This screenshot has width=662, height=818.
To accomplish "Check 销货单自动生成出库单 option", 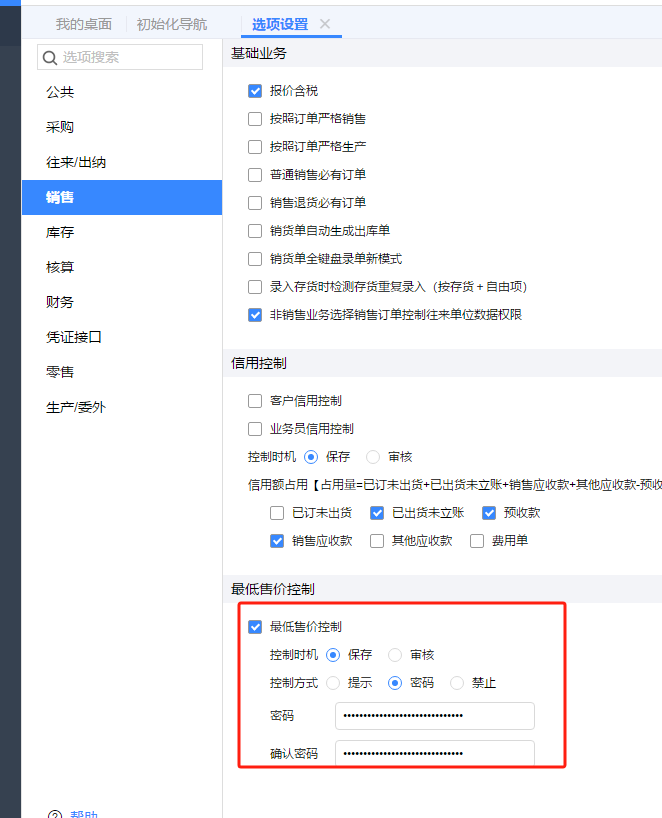I will (255, 231).
